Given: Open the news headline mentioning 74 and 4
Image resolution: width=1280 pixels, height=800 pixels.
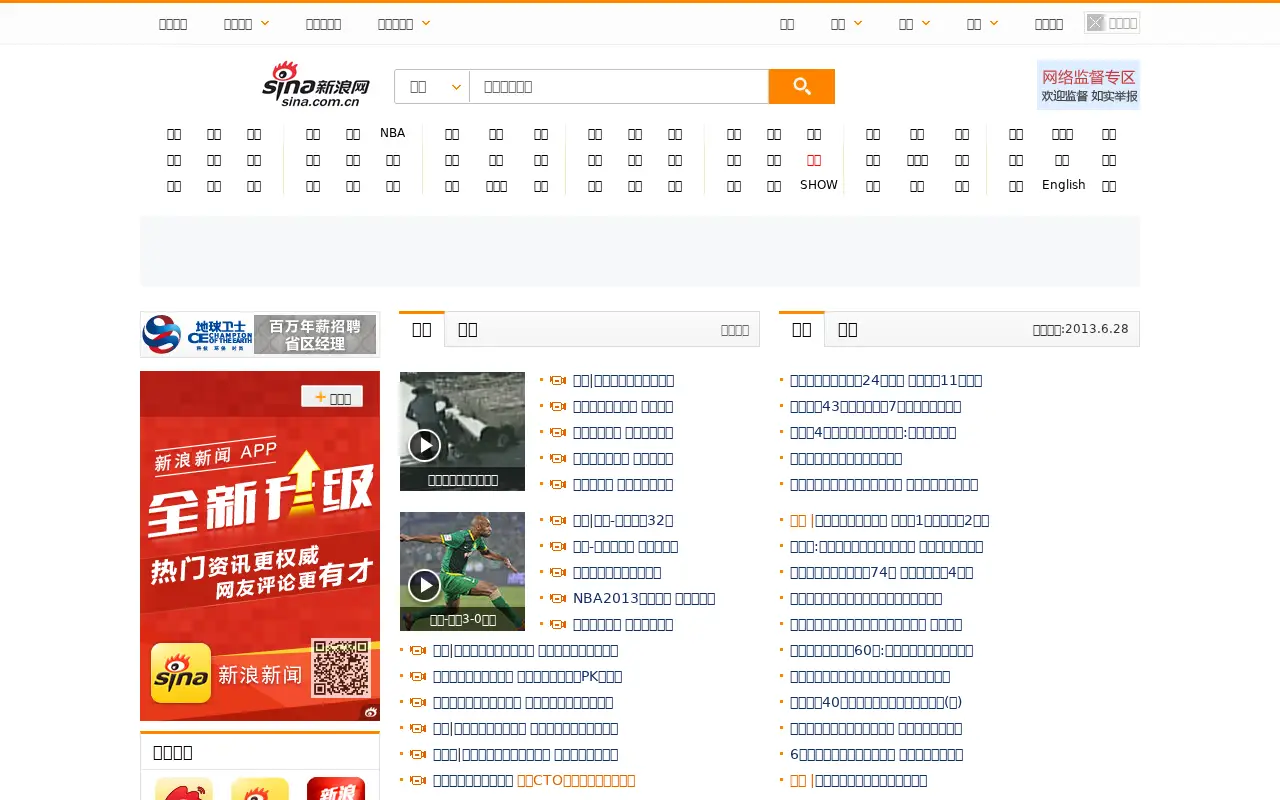Looking at the screenshot, I should coord(881,573).
